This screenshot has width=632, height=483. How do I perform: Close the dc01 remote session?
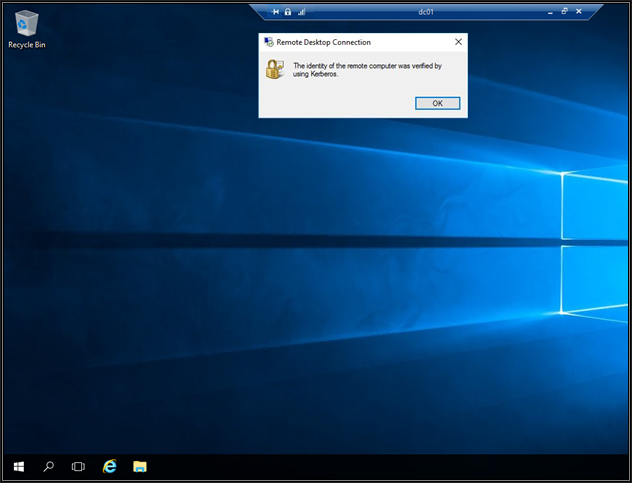click(x=579, y=11)
